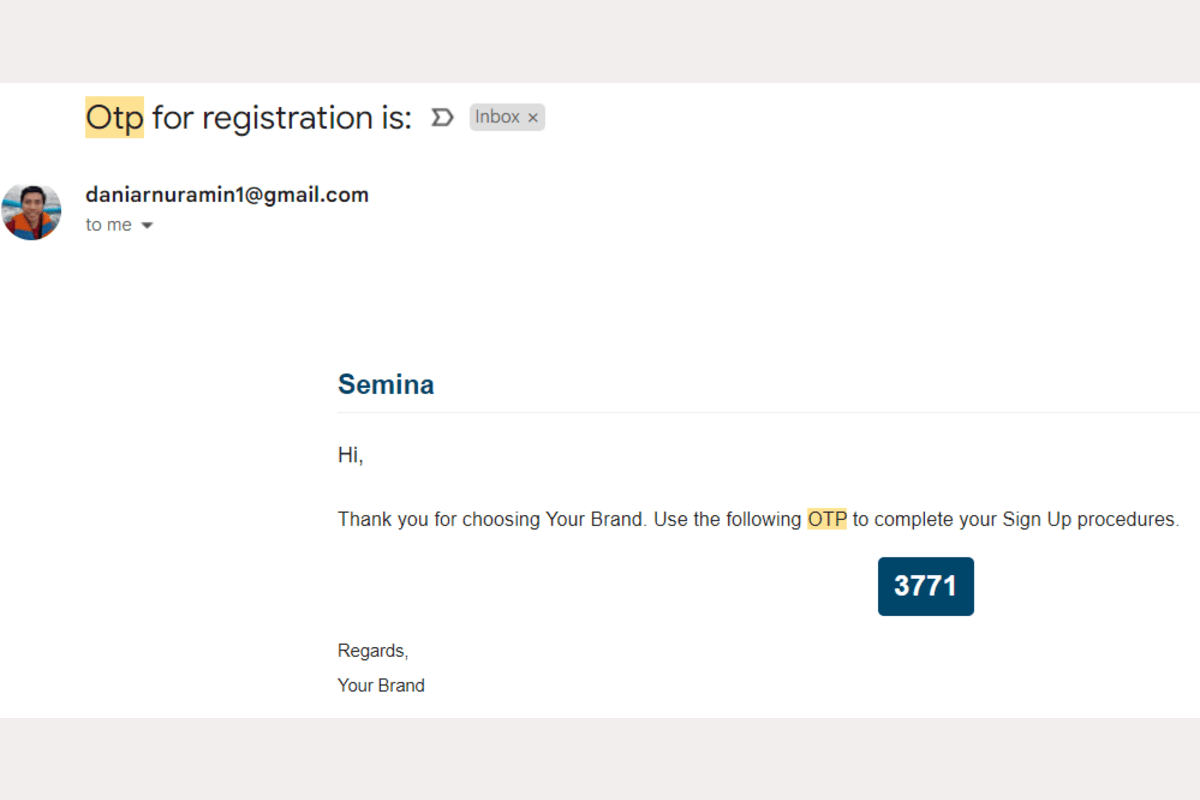Screen dimensions: 1200x800
Task: Click the word "procedures" ending the sentence
Action: (1127, 520)
